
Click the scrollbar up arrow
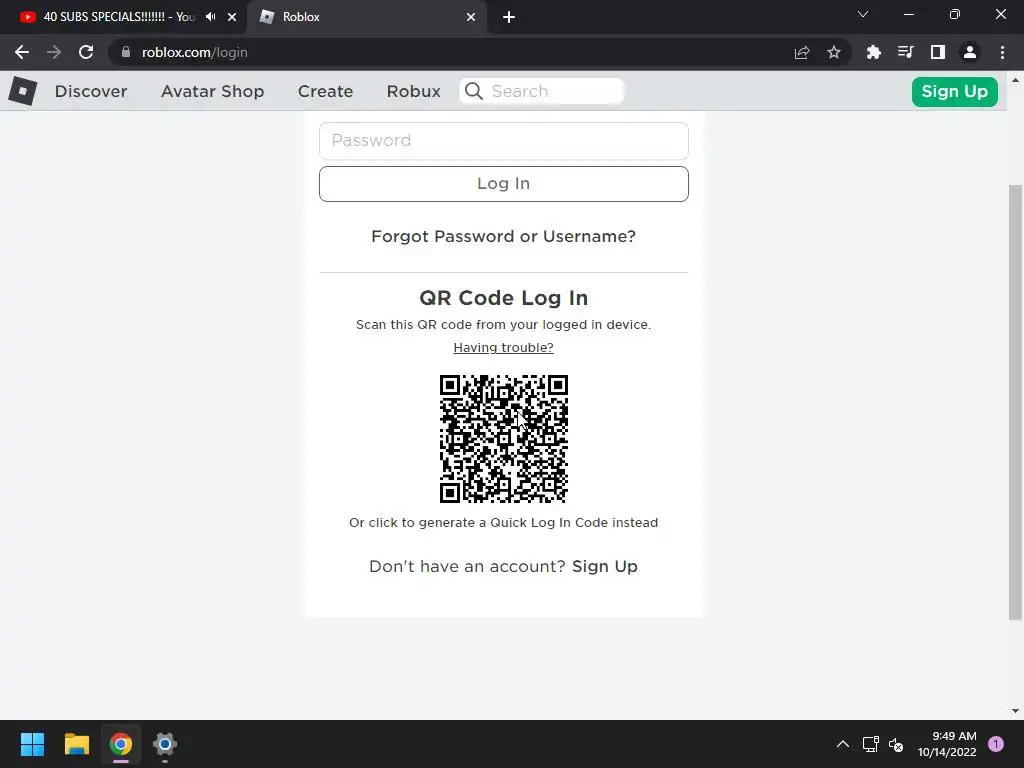click(1015, 80)
